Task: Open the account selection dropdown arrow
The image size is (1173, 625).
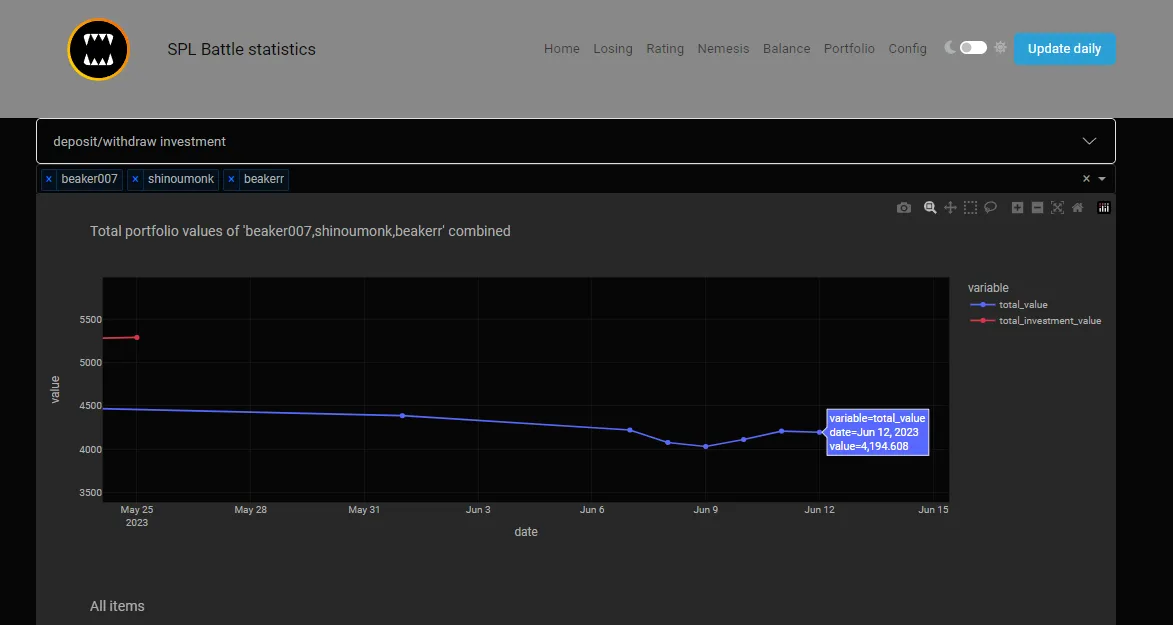Action: (x=1102, y=179)
